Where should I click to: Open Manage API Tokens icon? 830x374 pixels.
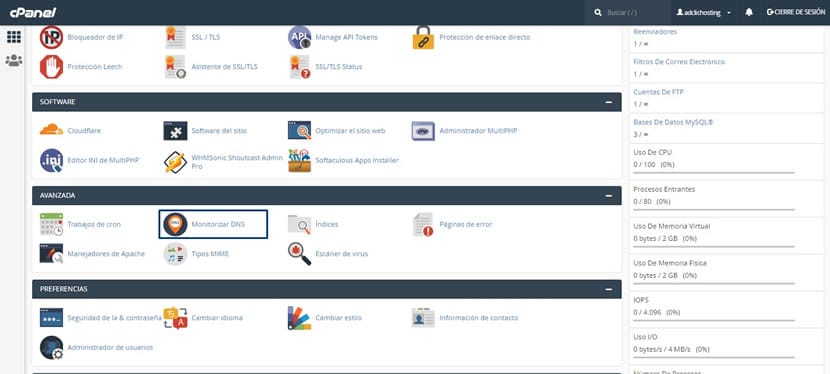tap(300, 37)
